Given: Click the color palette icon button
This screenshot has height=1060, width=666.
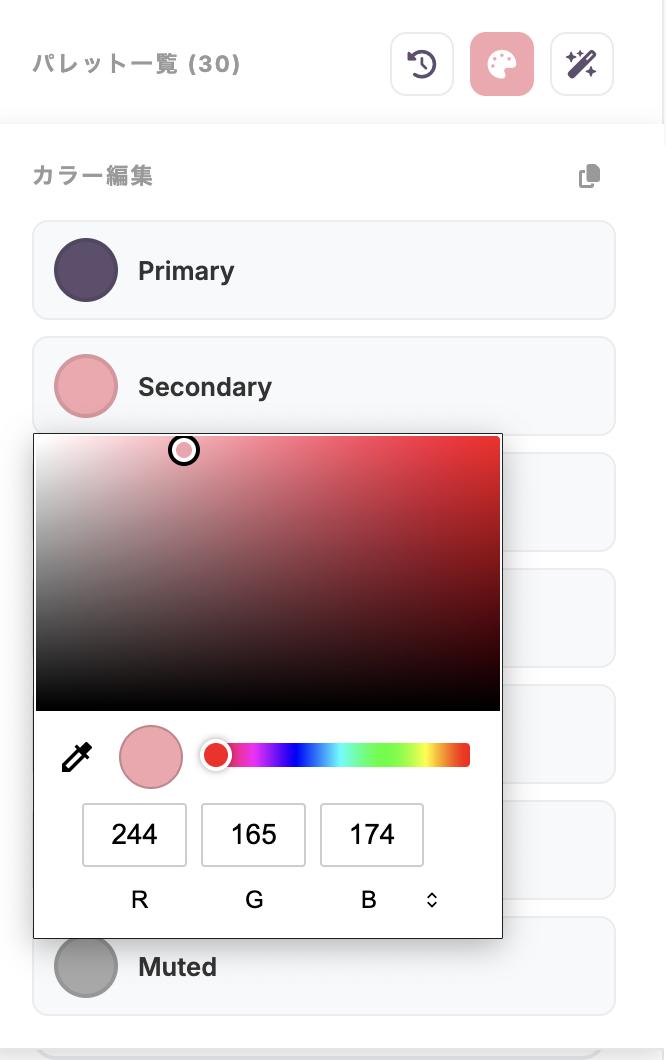Looking at the screenshot, I should tap(502, 65).
